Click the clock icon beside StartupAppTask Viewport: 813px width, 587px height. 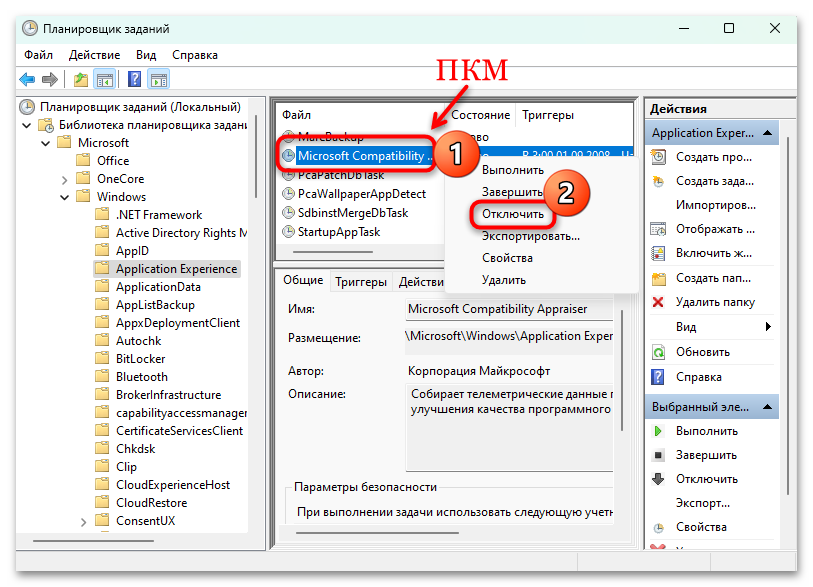pos(288,232)
